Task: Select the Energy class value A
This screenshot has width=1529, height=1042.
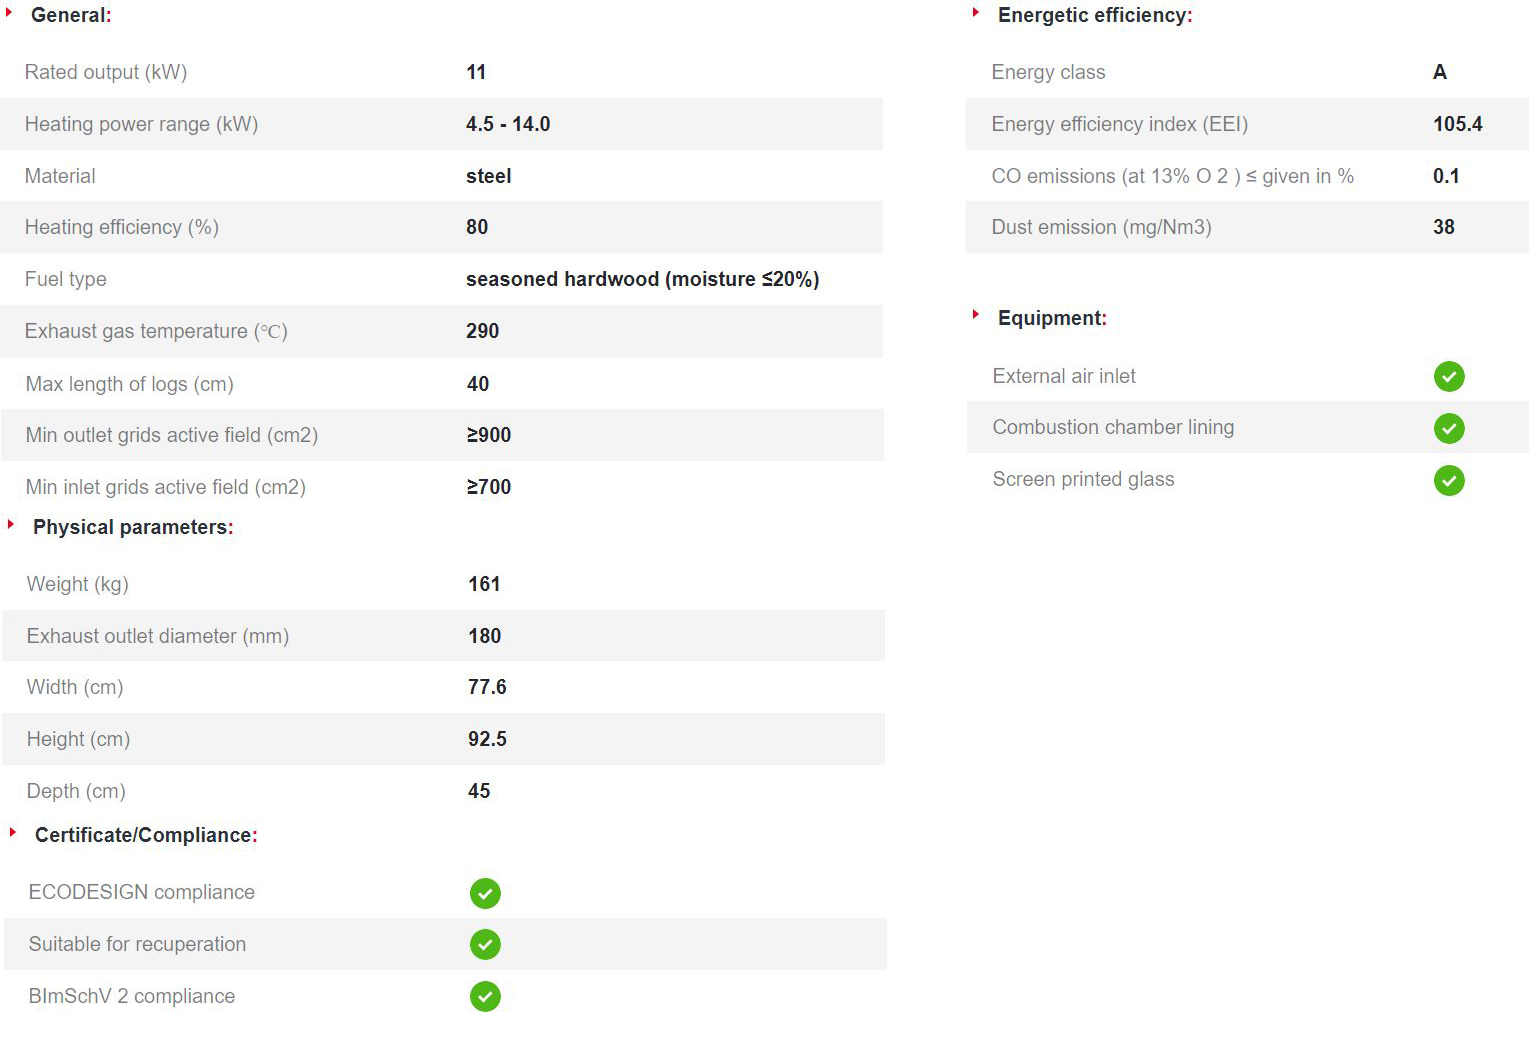Action: coord(1440,72)
